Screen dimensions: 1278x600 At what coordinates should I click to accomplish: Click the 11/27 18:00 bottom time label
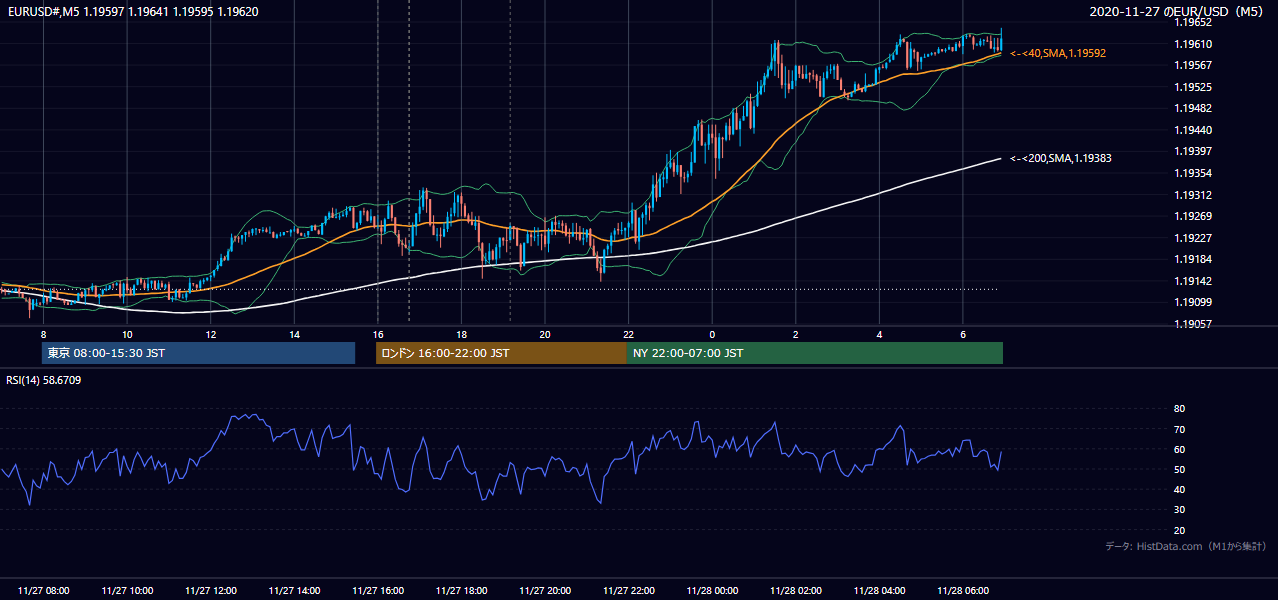(462, 591)
